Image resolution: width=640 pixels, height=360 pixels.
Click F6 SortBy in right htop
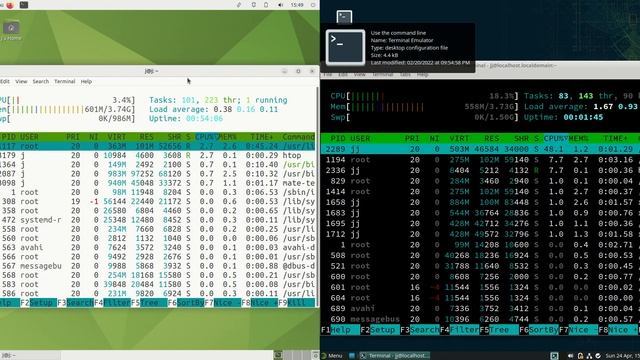click(540, 329)
